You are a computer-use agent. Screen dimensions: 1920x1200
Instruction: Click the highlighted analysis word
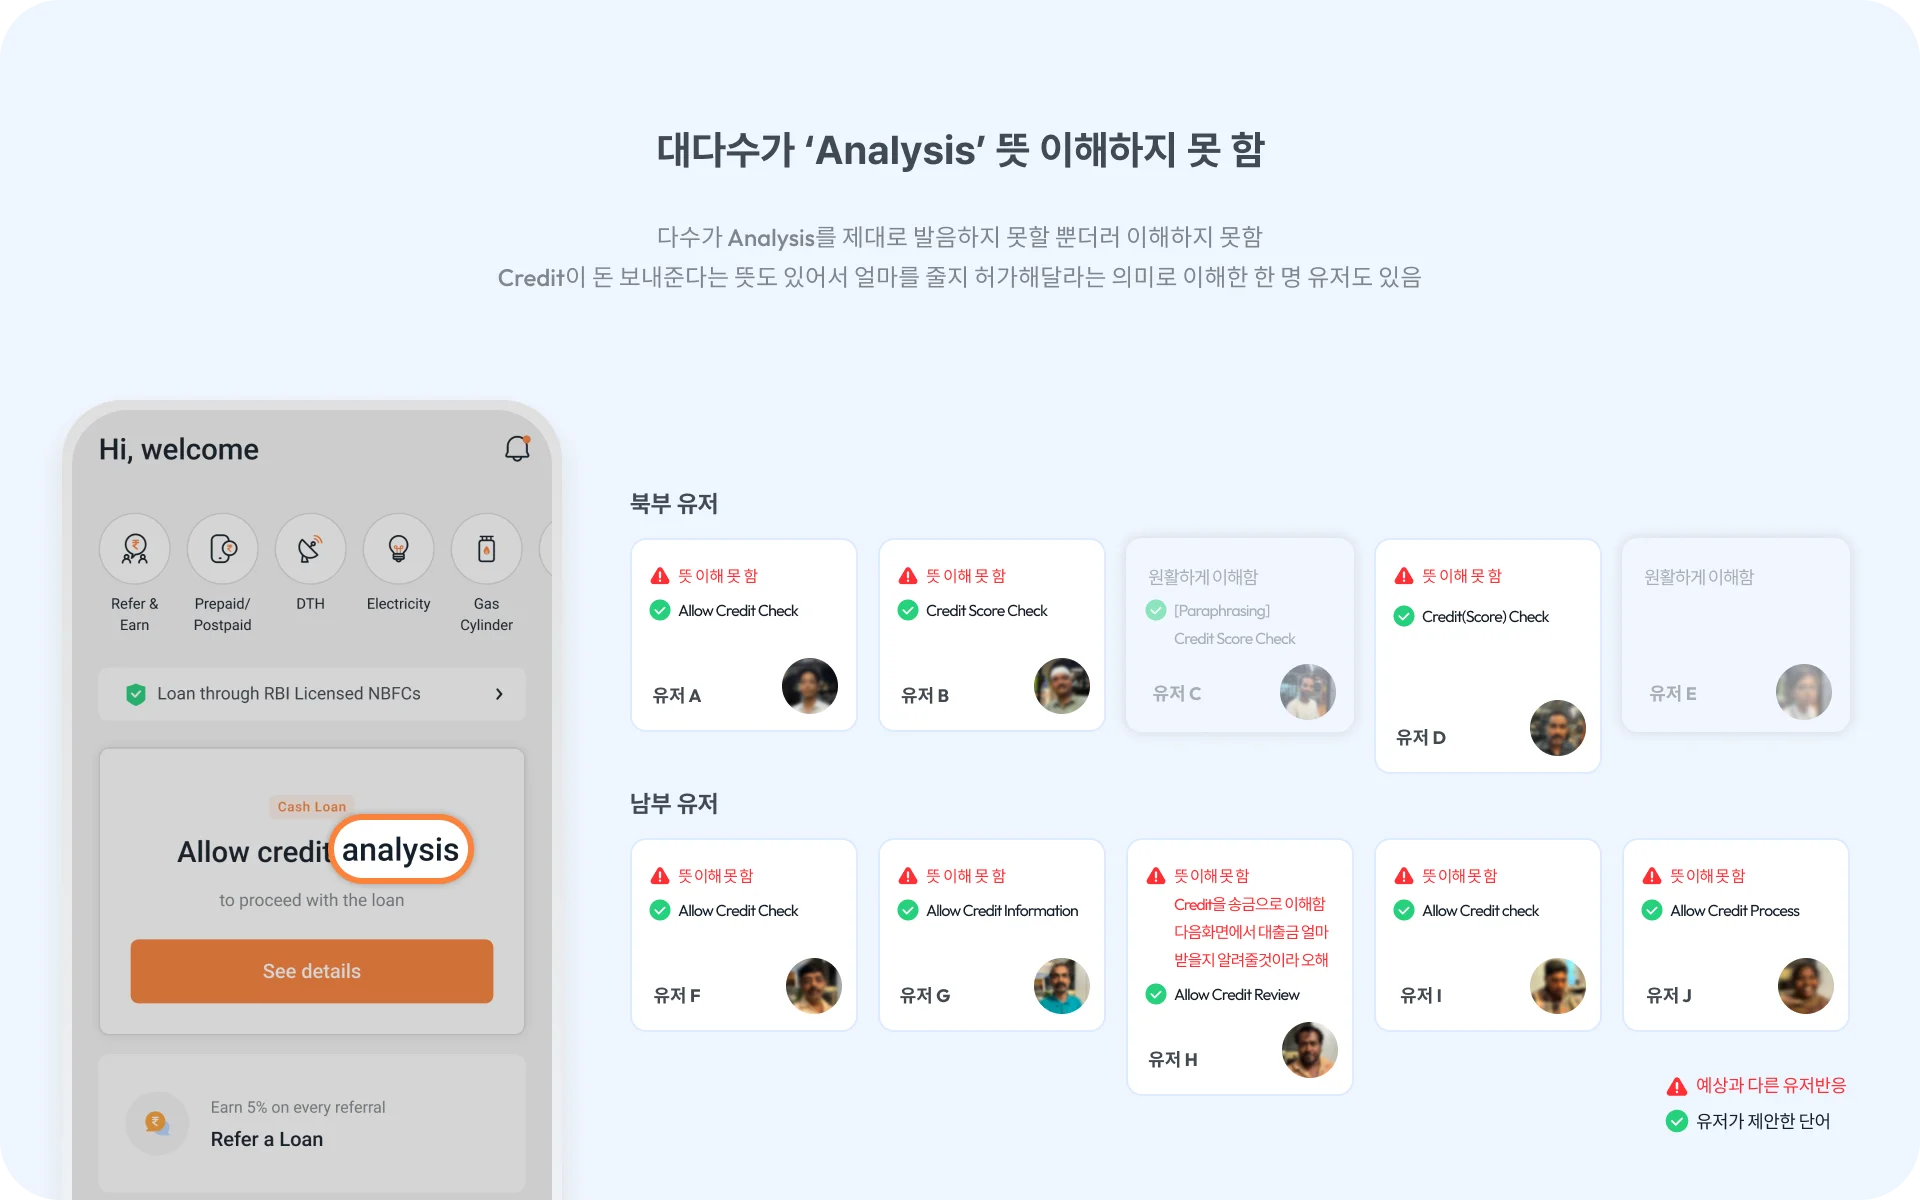point(400,850)
